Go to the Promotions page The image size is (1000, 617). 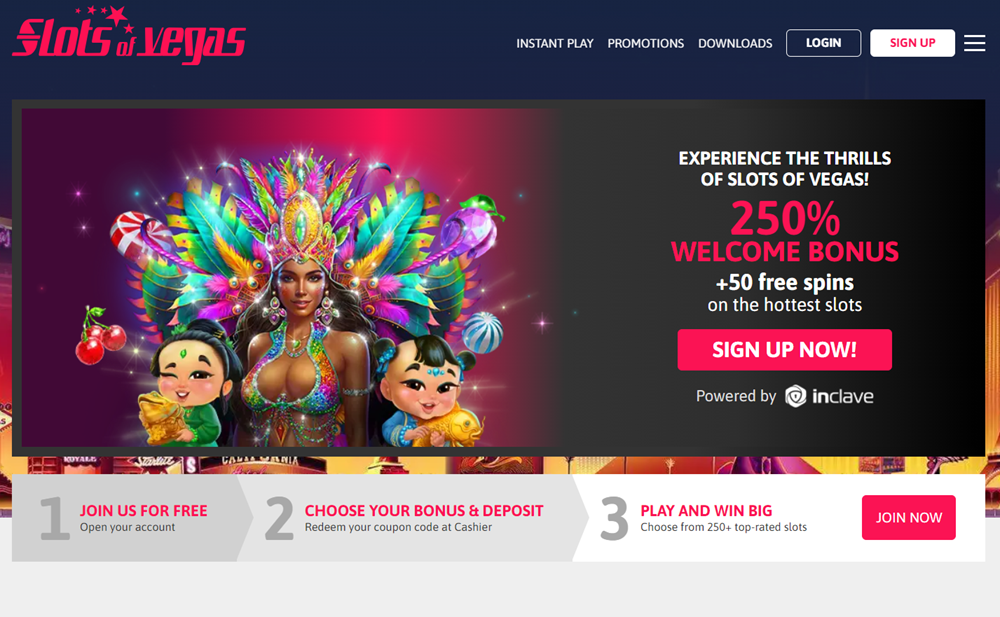pyautogui.click(x=645, y=43)
